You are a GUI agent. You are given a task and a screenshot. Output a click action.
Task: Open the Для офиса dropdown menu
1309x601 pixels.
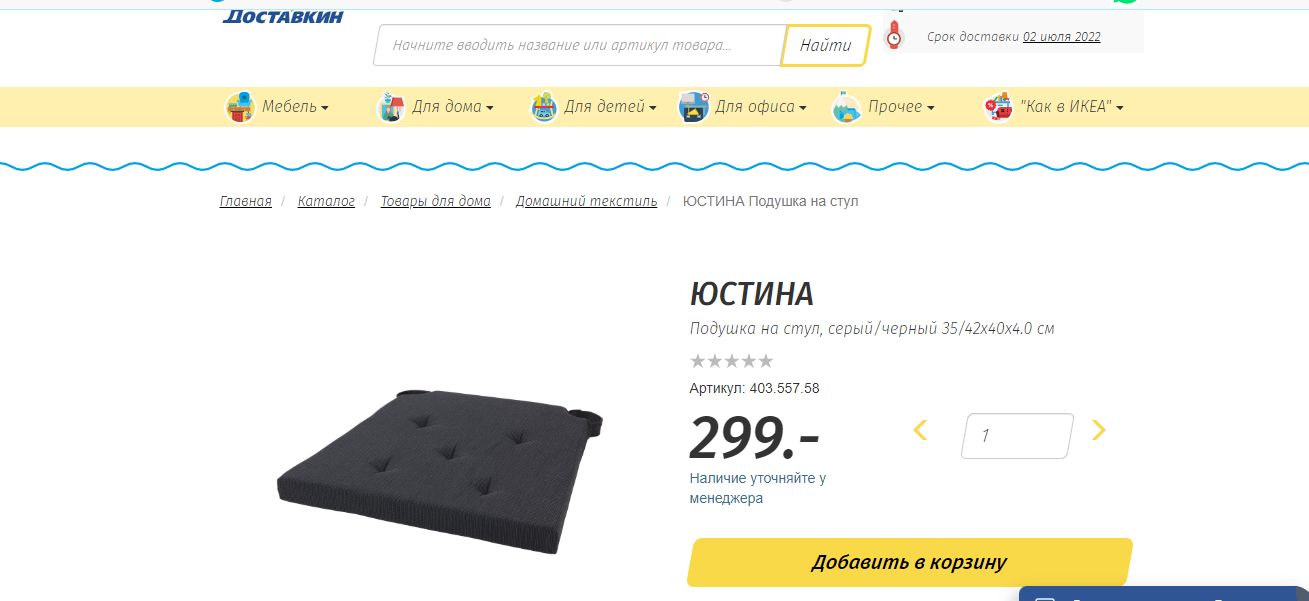coord(761,107)
